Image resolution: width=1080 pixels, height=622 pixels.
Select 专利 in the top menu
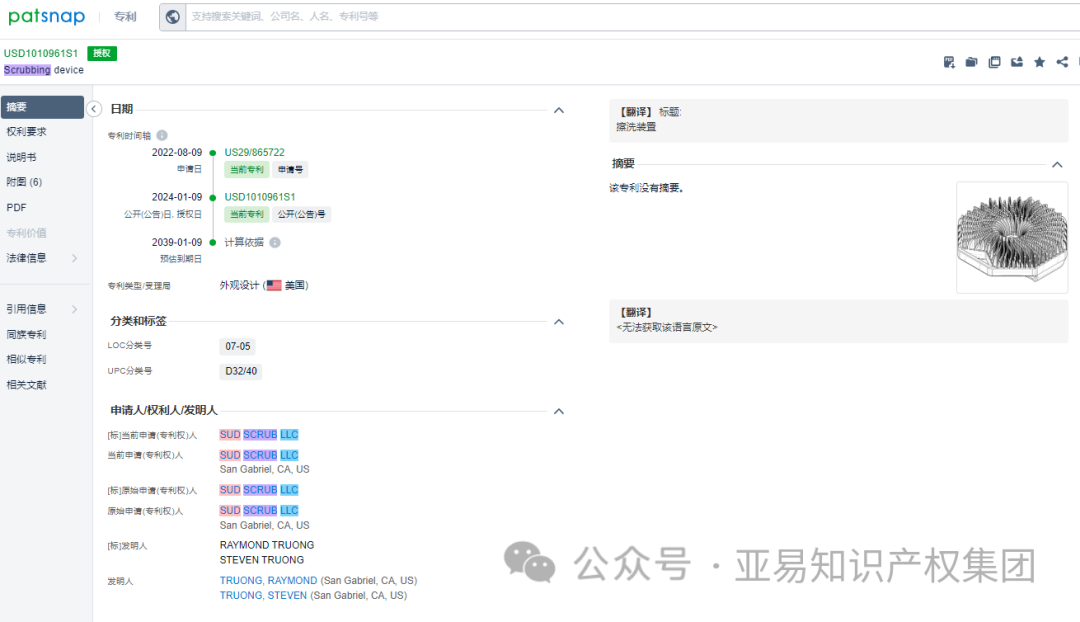123,17
